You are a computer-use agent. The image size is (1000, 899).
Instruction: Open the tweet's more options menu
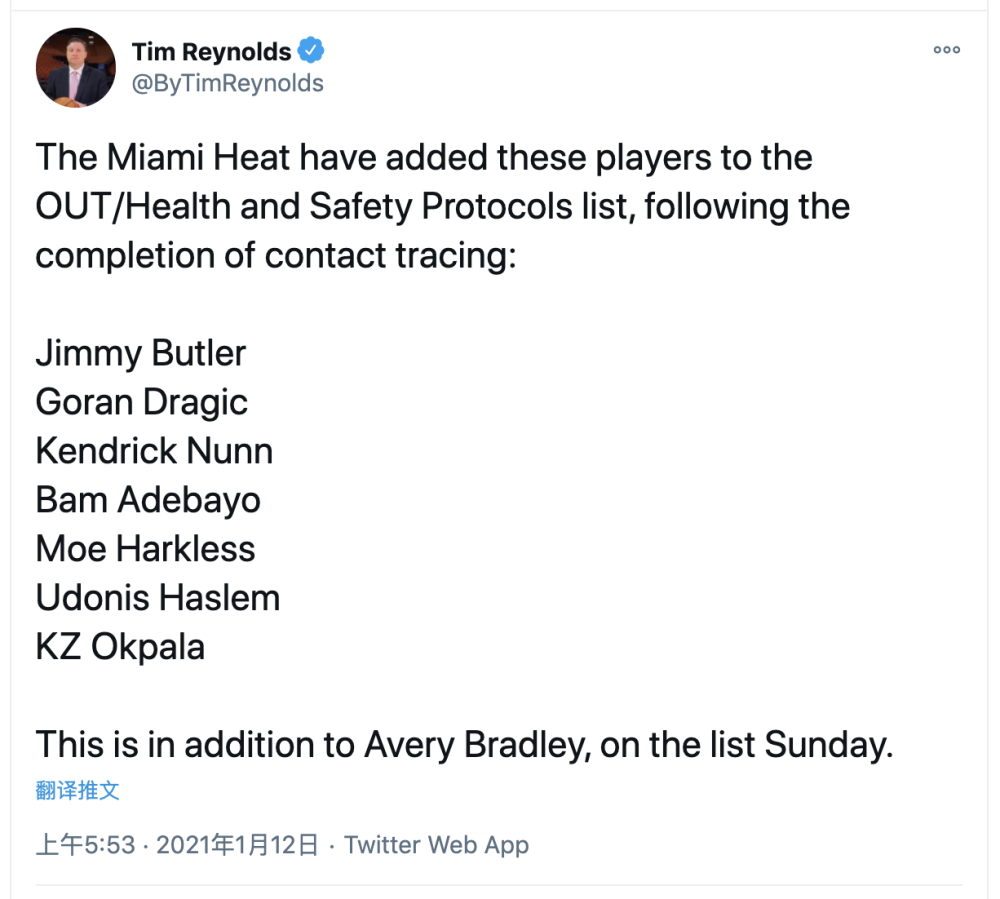[x=946, y=50]
